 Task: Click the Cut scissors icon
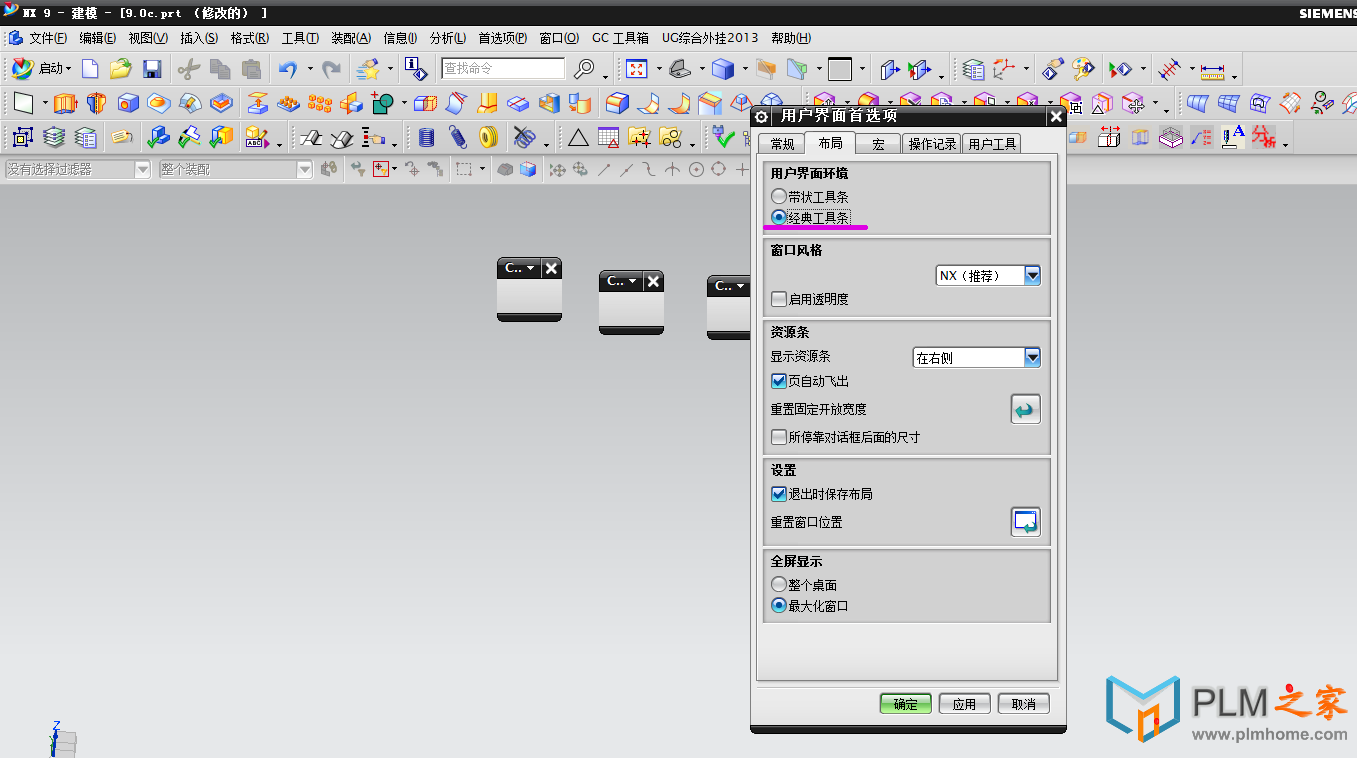(x=188, y=69)
